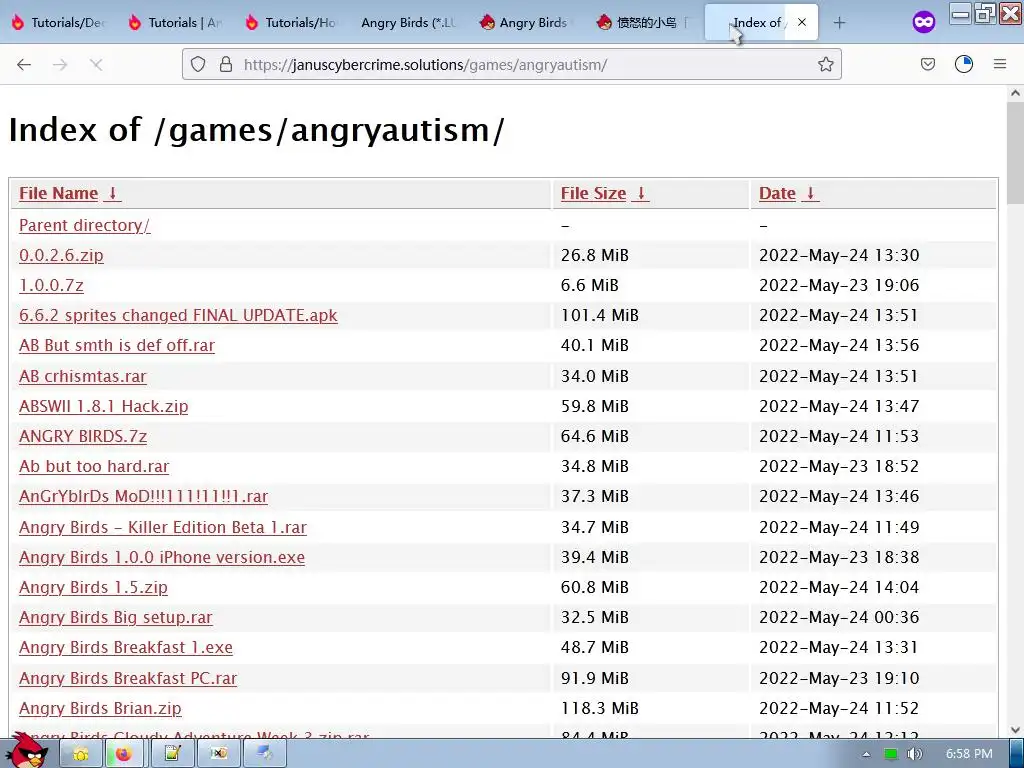The height and width of the screenshot is (768, 1024).
Task: Open AB But smth is def off.rar
Action: coord(117,345)
